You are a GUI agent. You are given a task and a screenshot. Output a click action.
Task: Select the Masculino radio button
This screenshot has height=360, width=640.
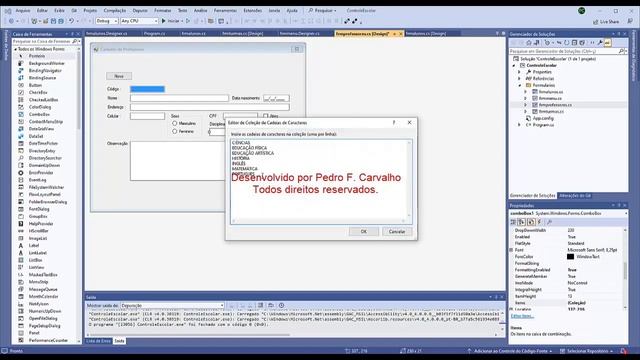tap(175, 123)
